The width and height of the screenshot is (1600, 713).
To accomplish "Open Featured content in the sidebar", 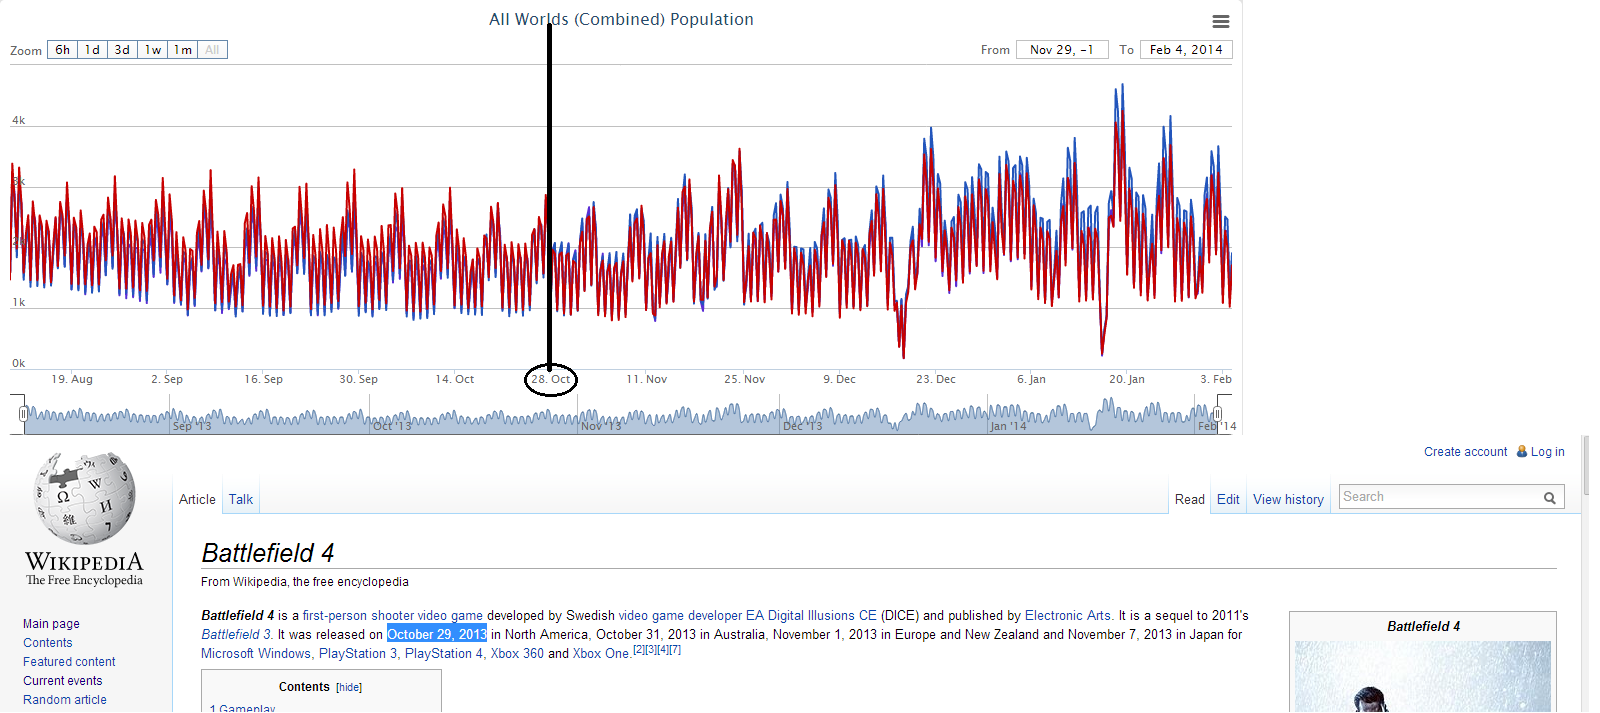I will coord(69,662).
